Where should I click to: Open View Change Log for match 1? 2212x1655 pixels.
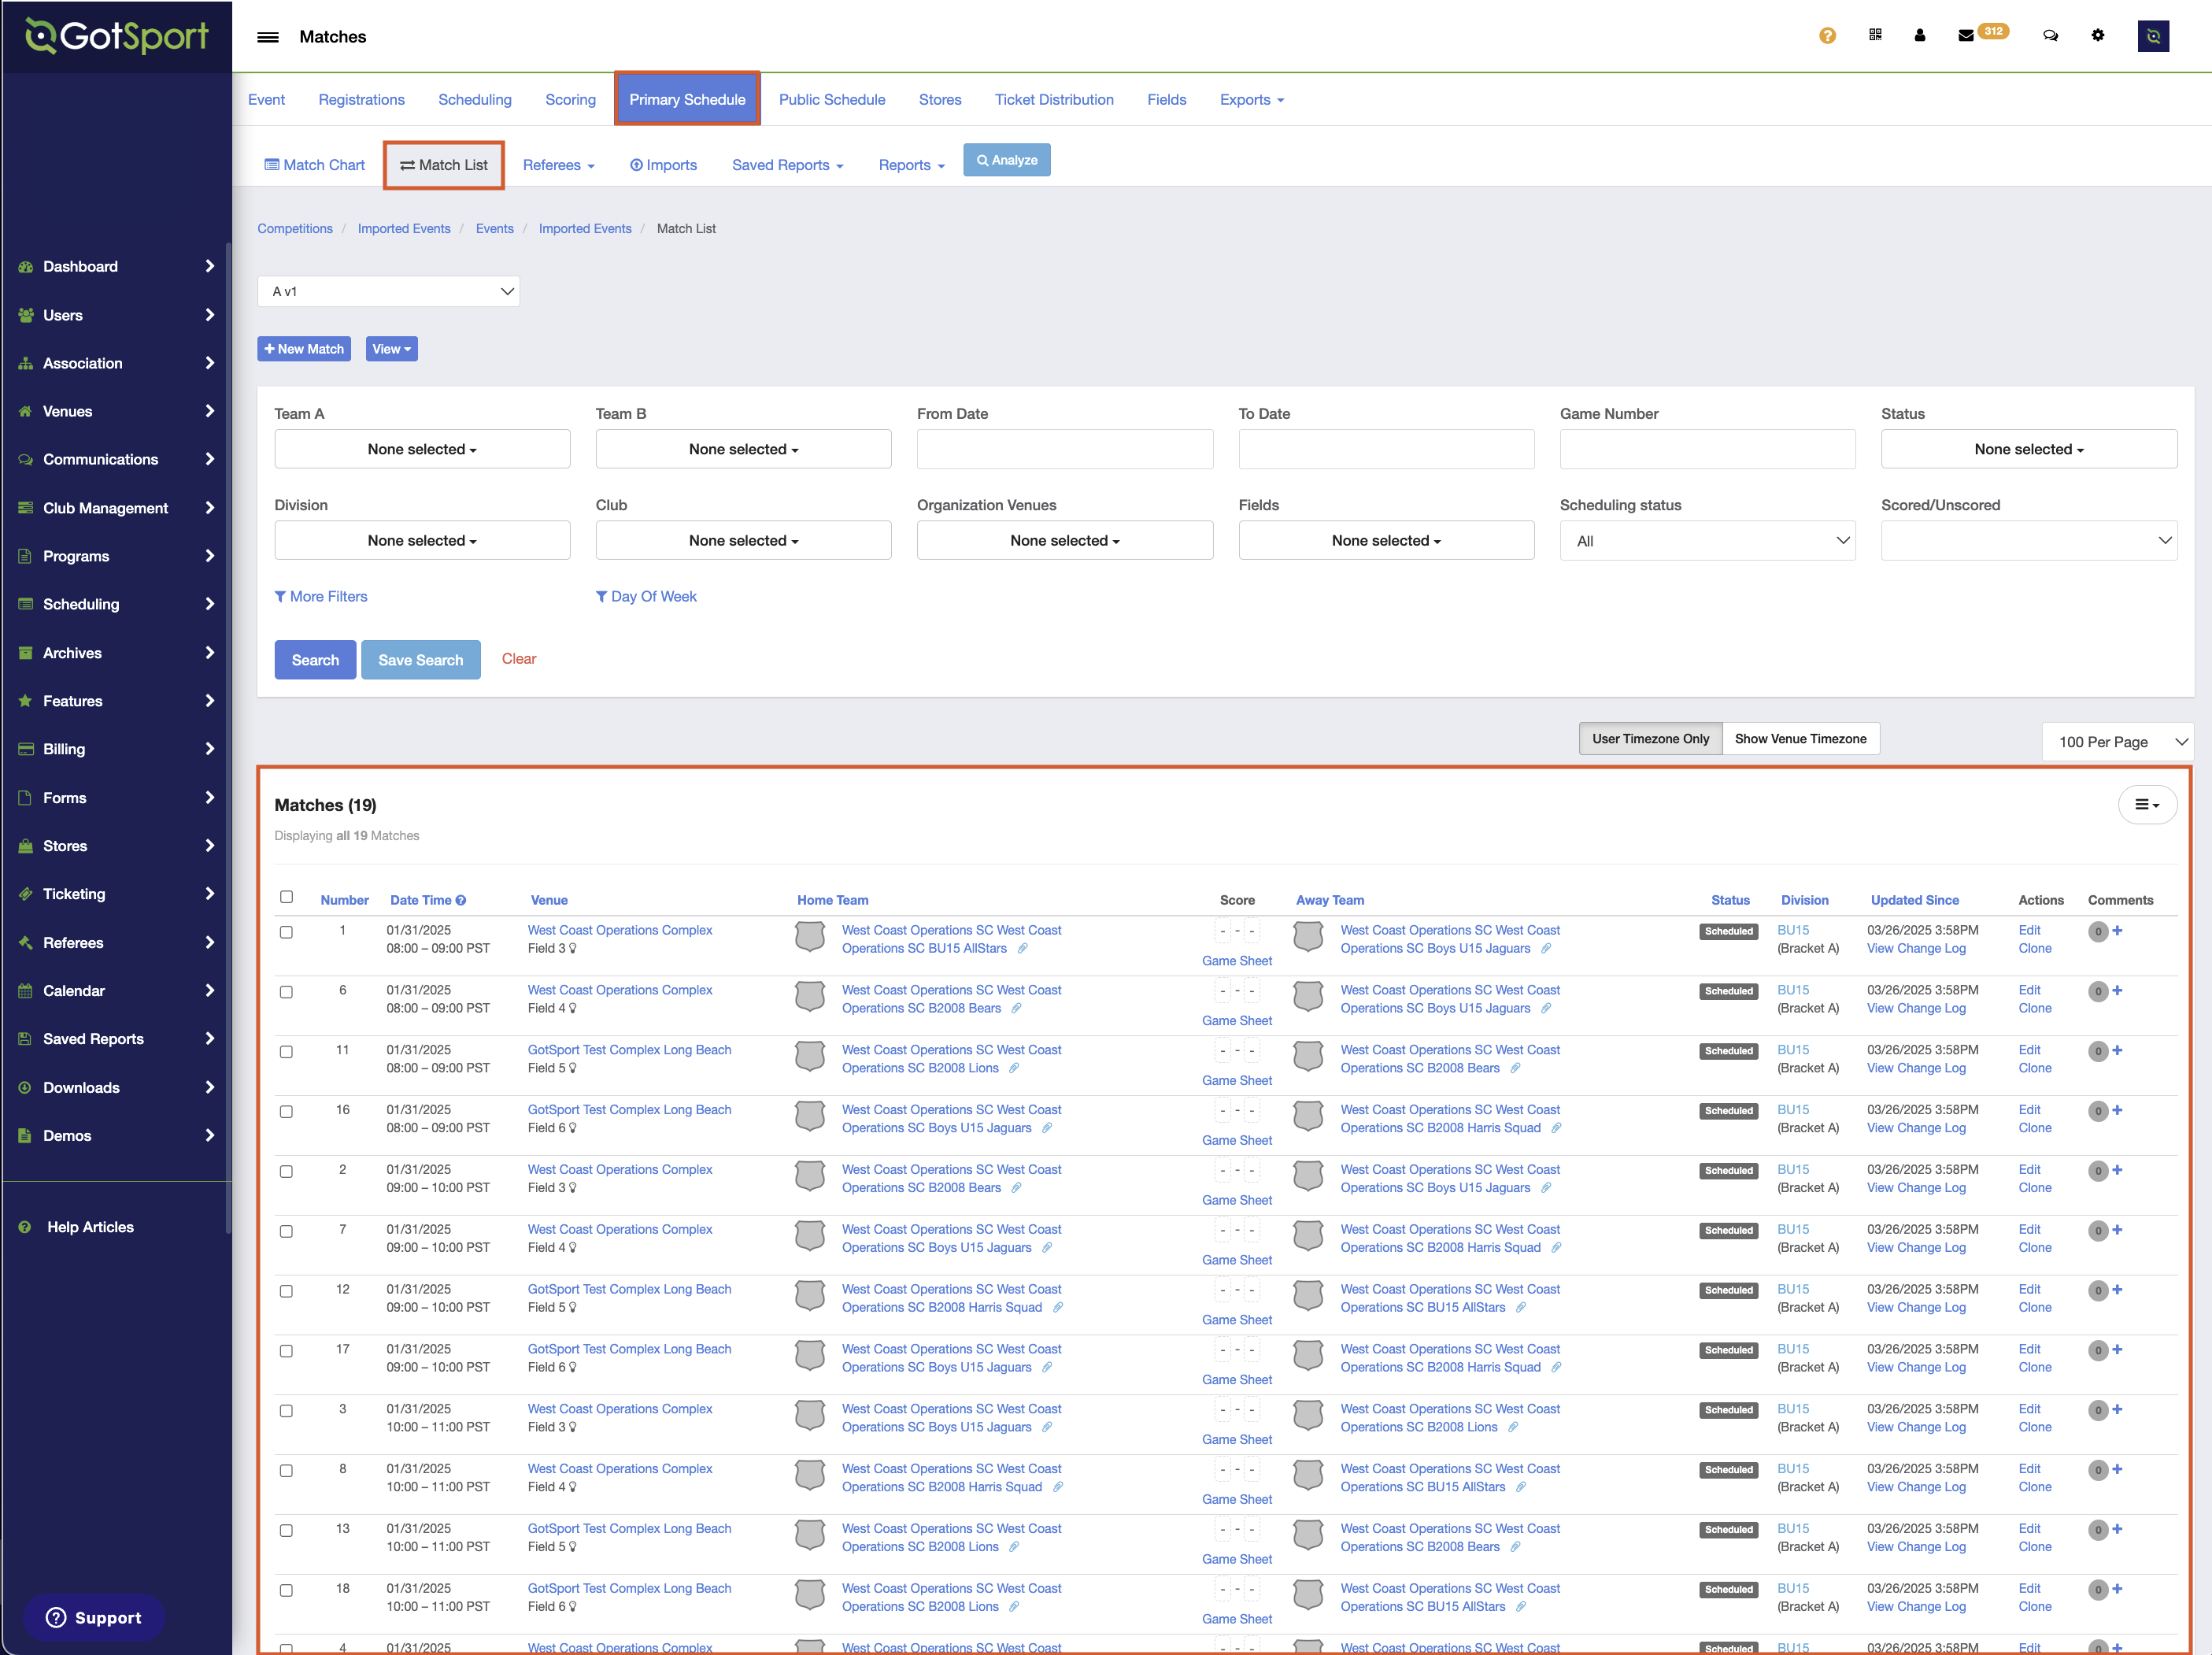(x=1915, y=948)
